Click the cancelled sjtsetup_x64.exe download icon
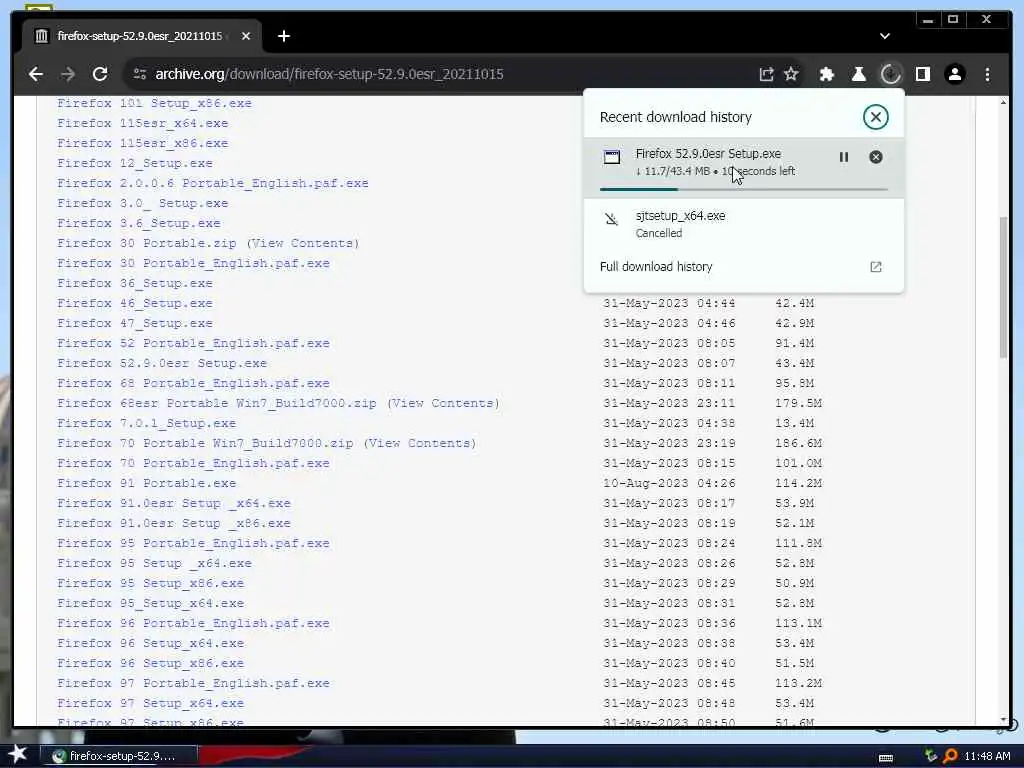The width and height of the screenshot is (1024, 768). (611, 219)
